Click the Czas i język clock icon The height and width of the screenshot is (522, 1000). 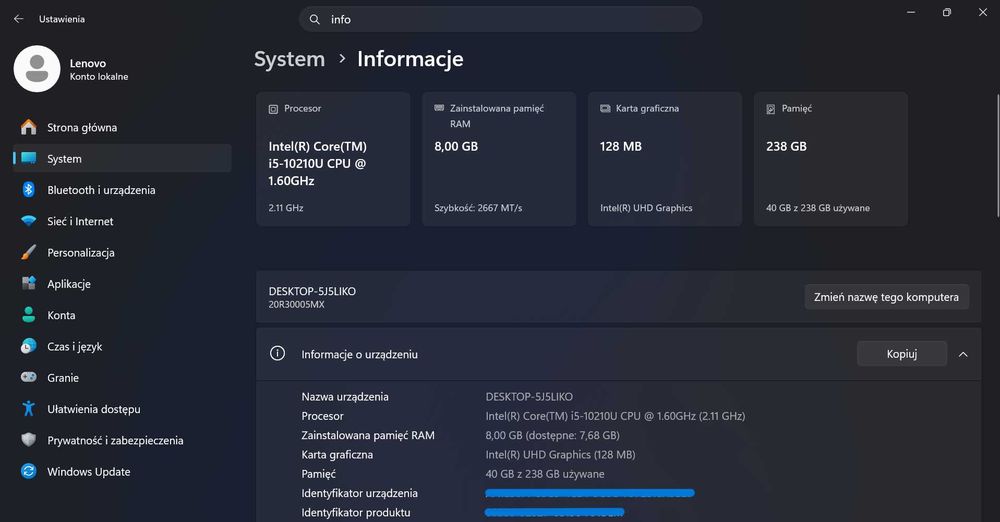click(29, 346)
